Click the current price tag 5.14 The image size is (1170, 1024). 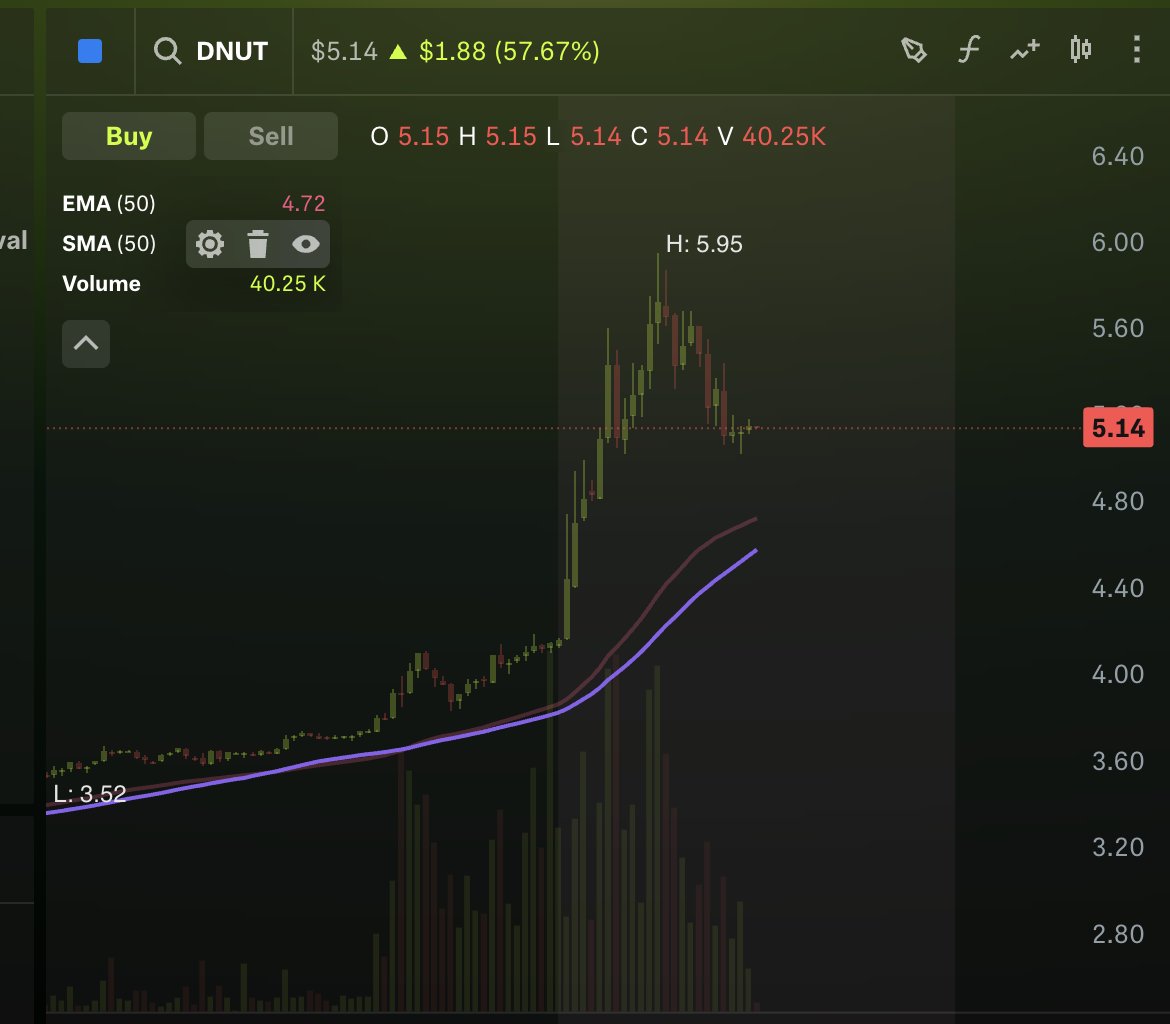point(1118,428)
